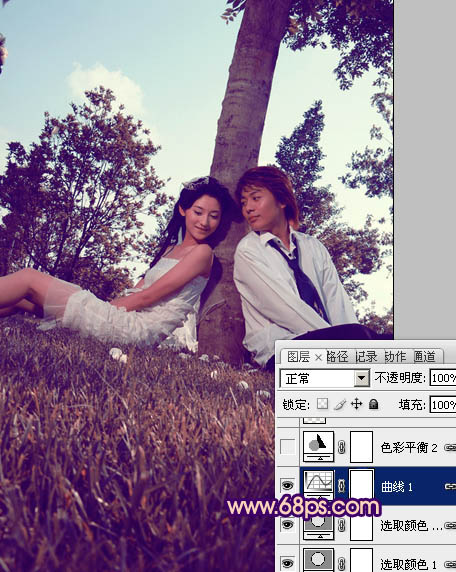Switch to the 通道 tab

pyautogui.click(x=425, y=356)
